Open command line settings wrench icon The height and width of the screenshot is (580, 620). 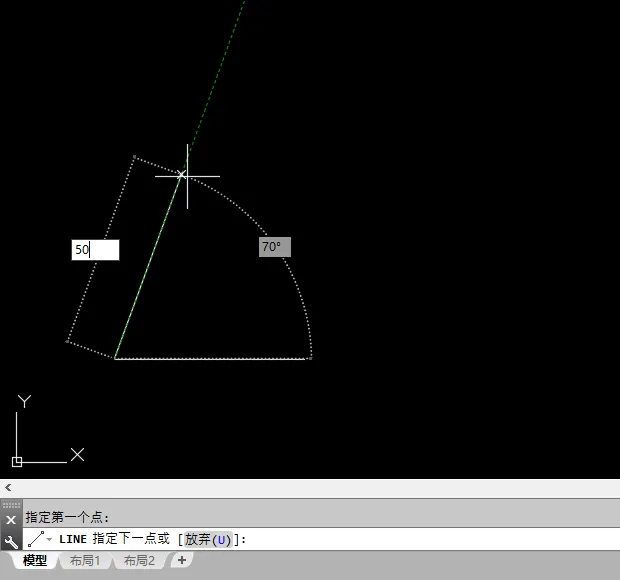click(11, 541)
